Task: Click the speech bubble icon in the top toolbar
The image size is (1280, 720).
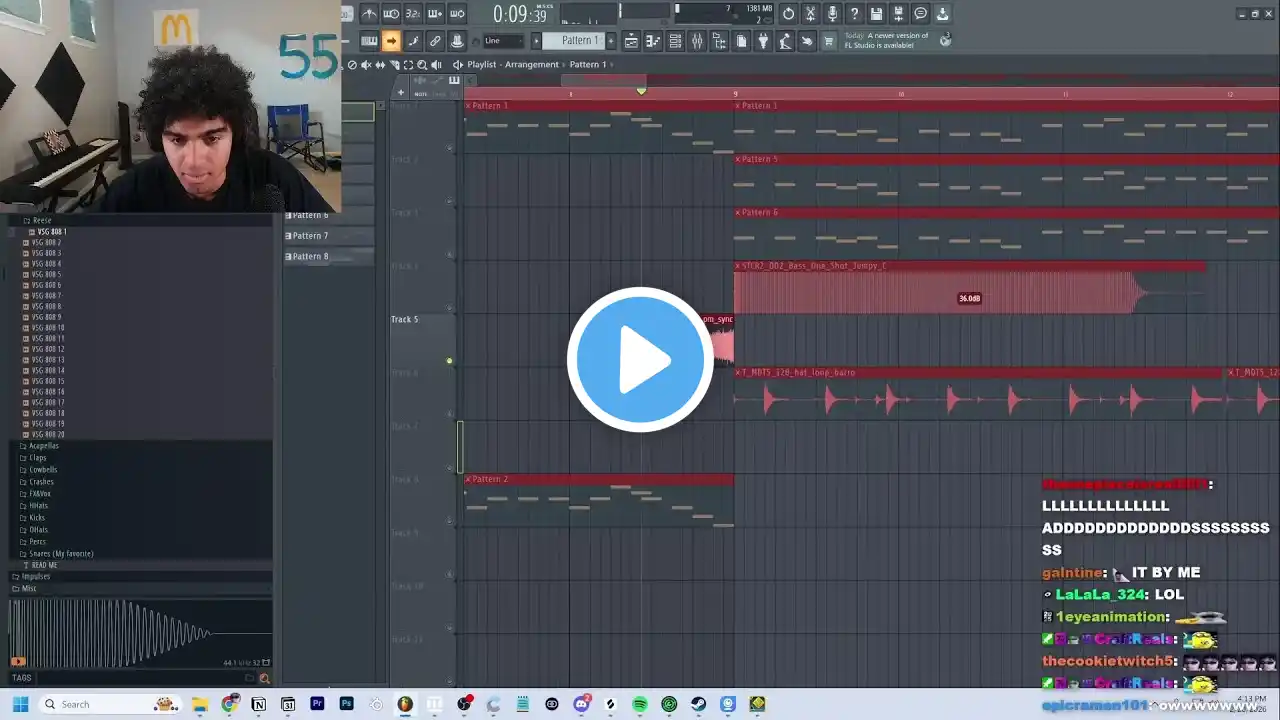Action: click(x=920, y=14)
